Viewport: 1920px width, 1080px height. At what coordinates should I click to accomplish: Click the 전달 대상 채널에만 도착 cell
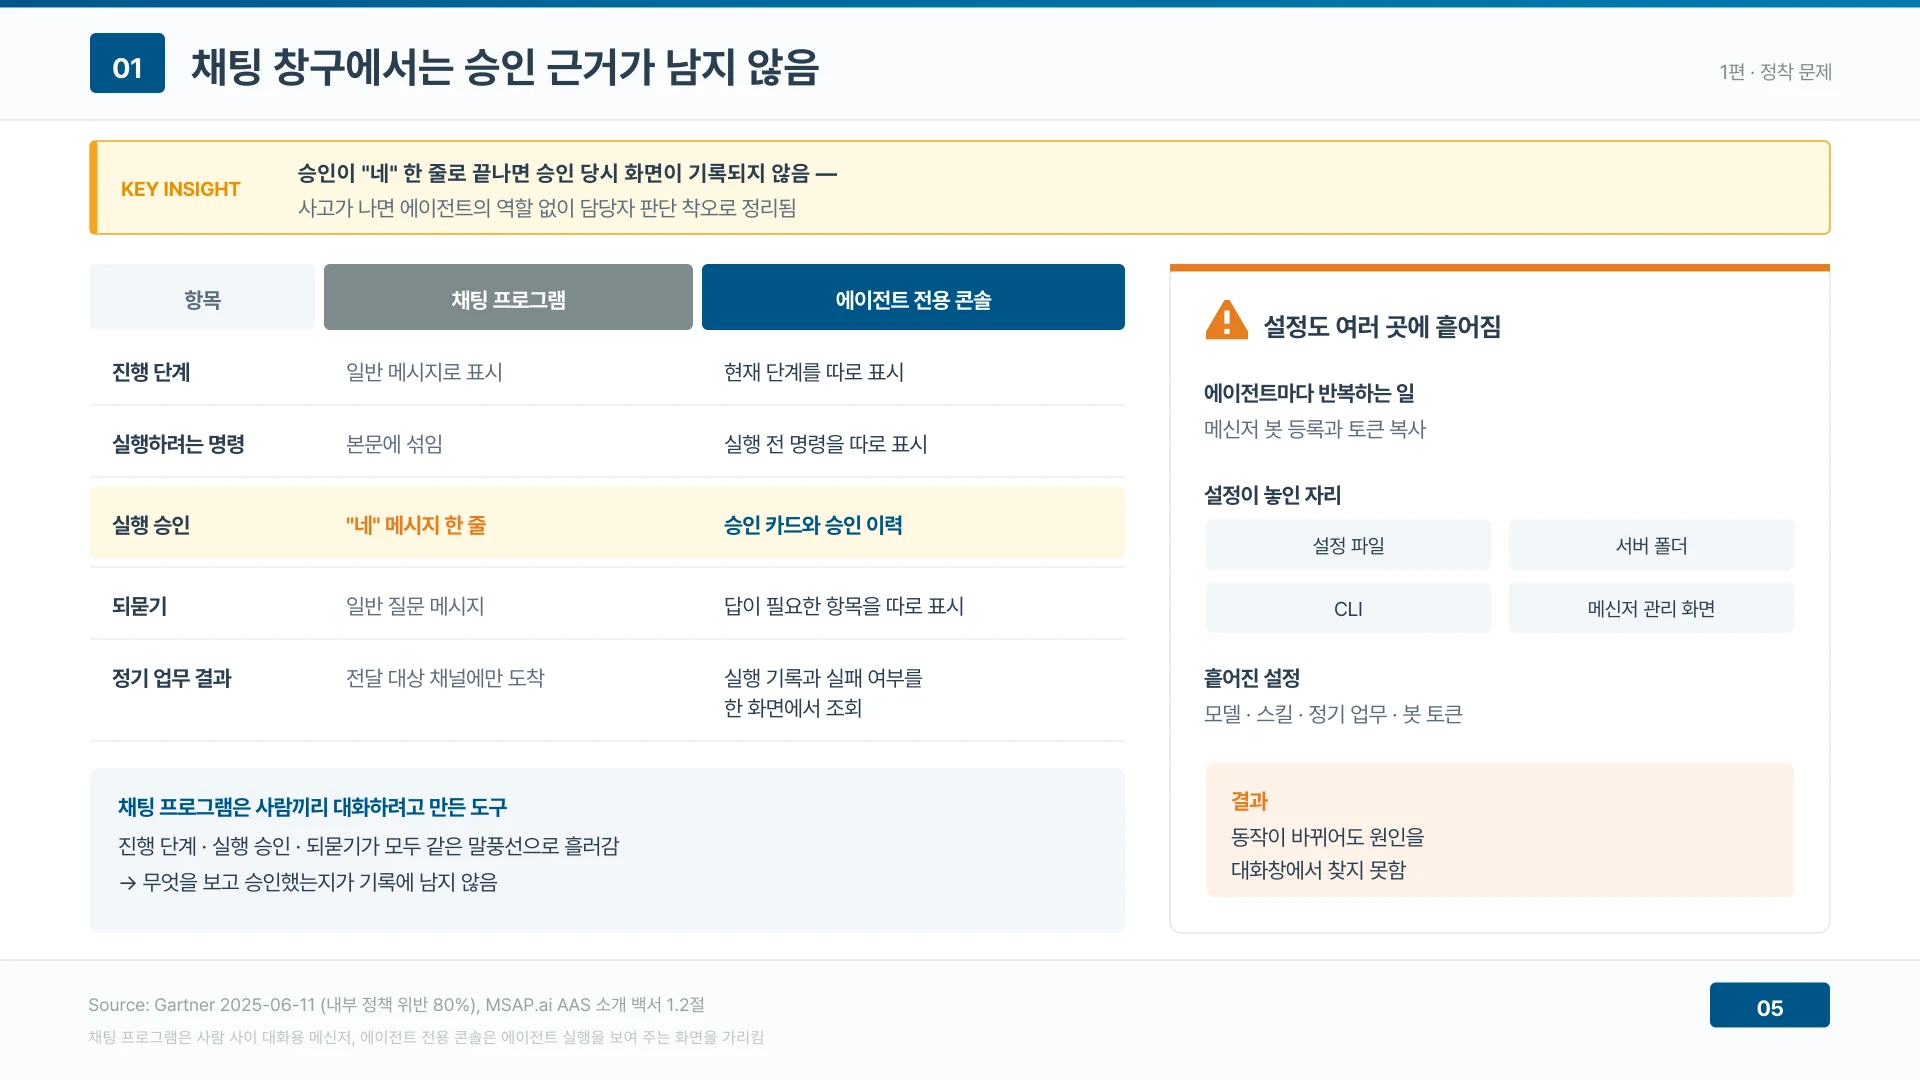[x=445, y=678]
